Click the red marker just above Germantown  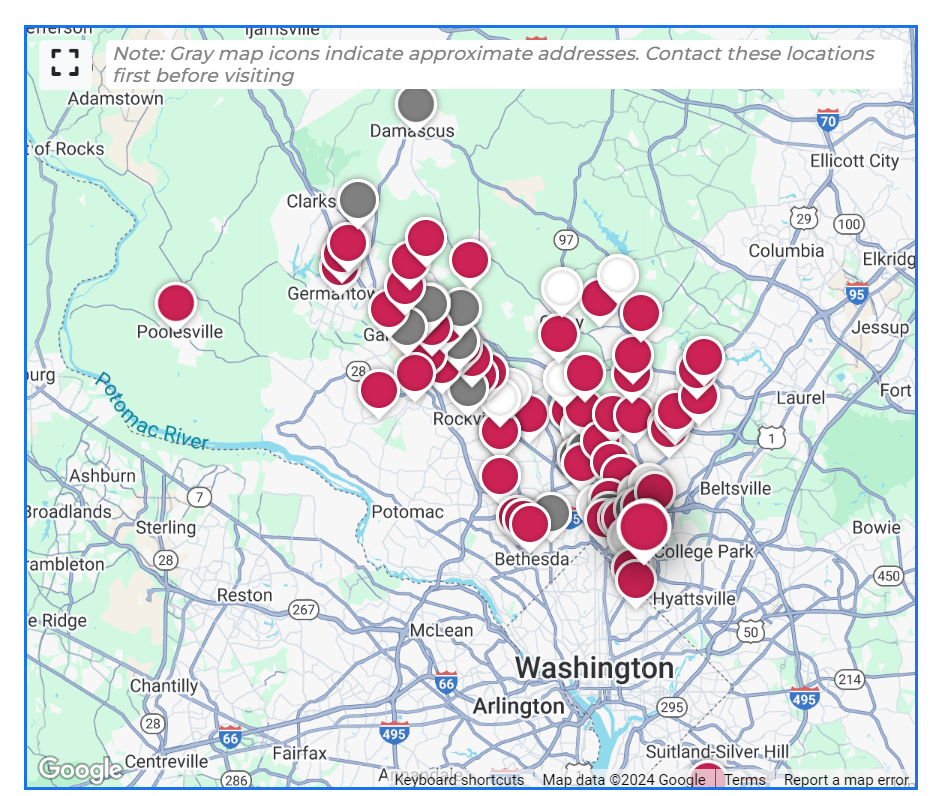pos(347,243)
